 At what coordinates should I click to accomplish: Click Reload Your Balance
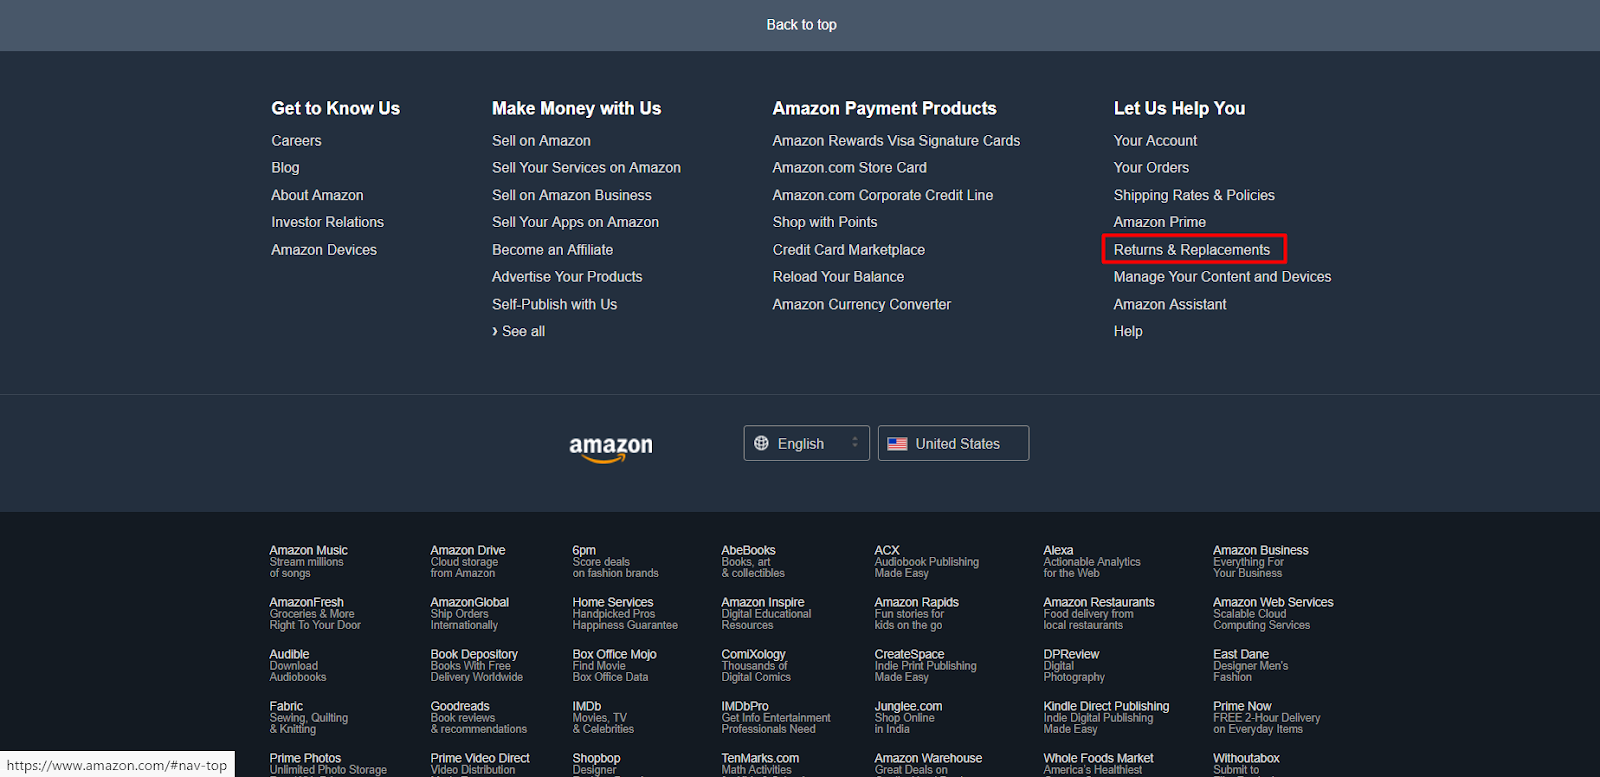coord(838,277)
